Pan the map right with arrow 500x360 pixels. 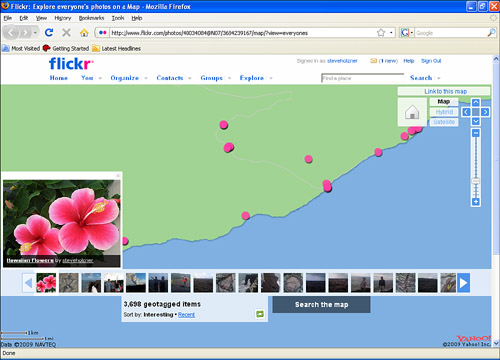click(485, 112)
